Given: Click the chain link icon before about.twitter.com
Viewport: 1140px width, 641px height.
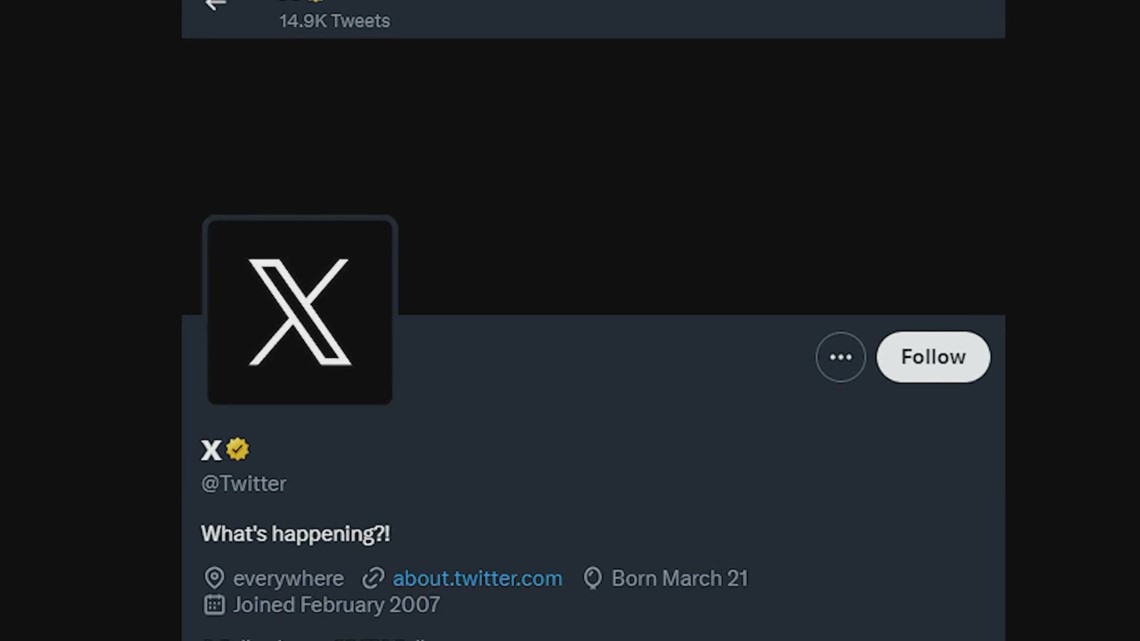Looking at the screenshot, I should (373, 578).
